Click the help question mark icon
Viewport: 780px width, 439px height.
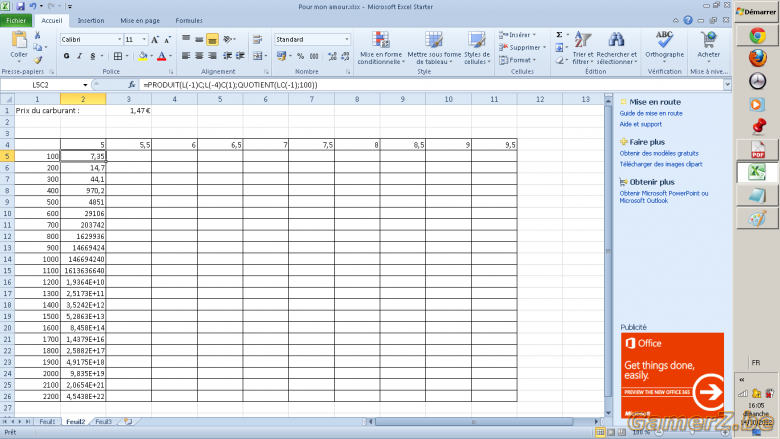click(x=688, y=20)
